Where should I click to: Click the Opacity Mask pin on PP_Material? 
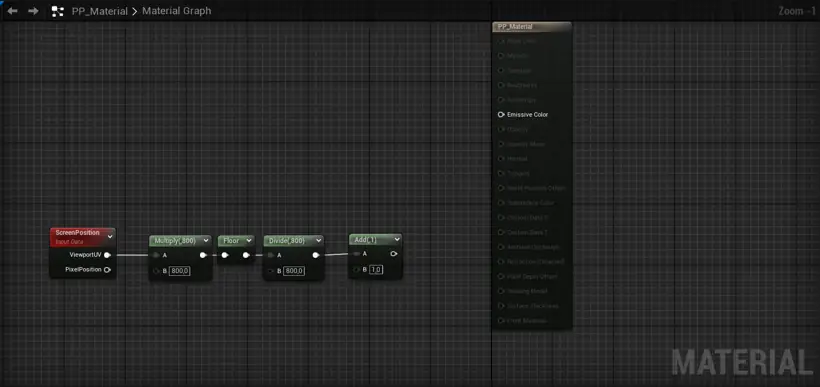[501, 144]
